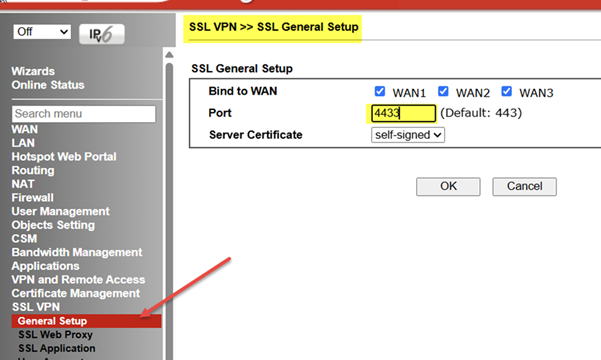Expand the Firewall menu

(33, 197)
